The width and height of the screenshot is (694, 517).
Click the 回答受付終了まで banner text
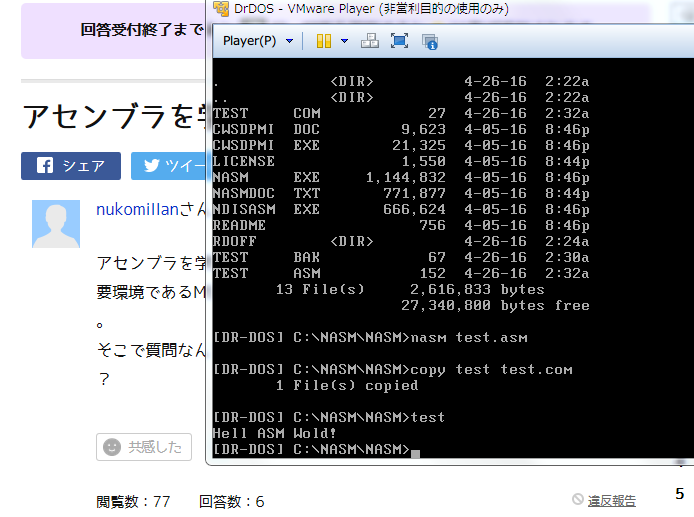[142, 30]
